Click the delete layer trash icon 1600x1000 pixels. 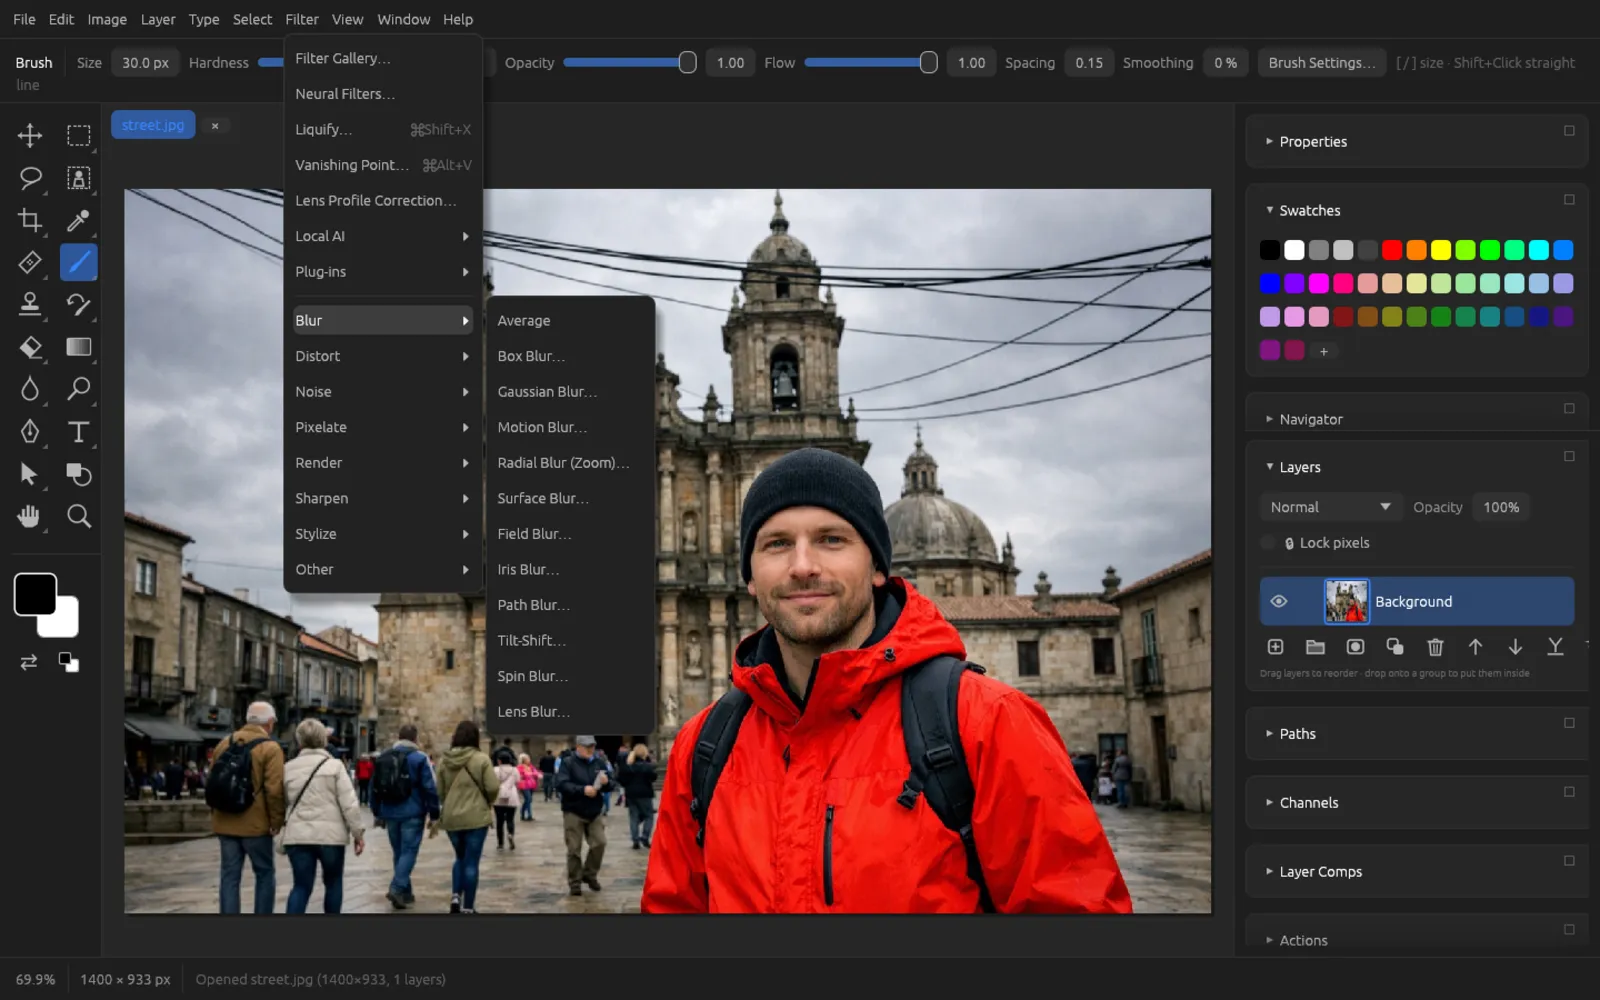[1435, 647]
